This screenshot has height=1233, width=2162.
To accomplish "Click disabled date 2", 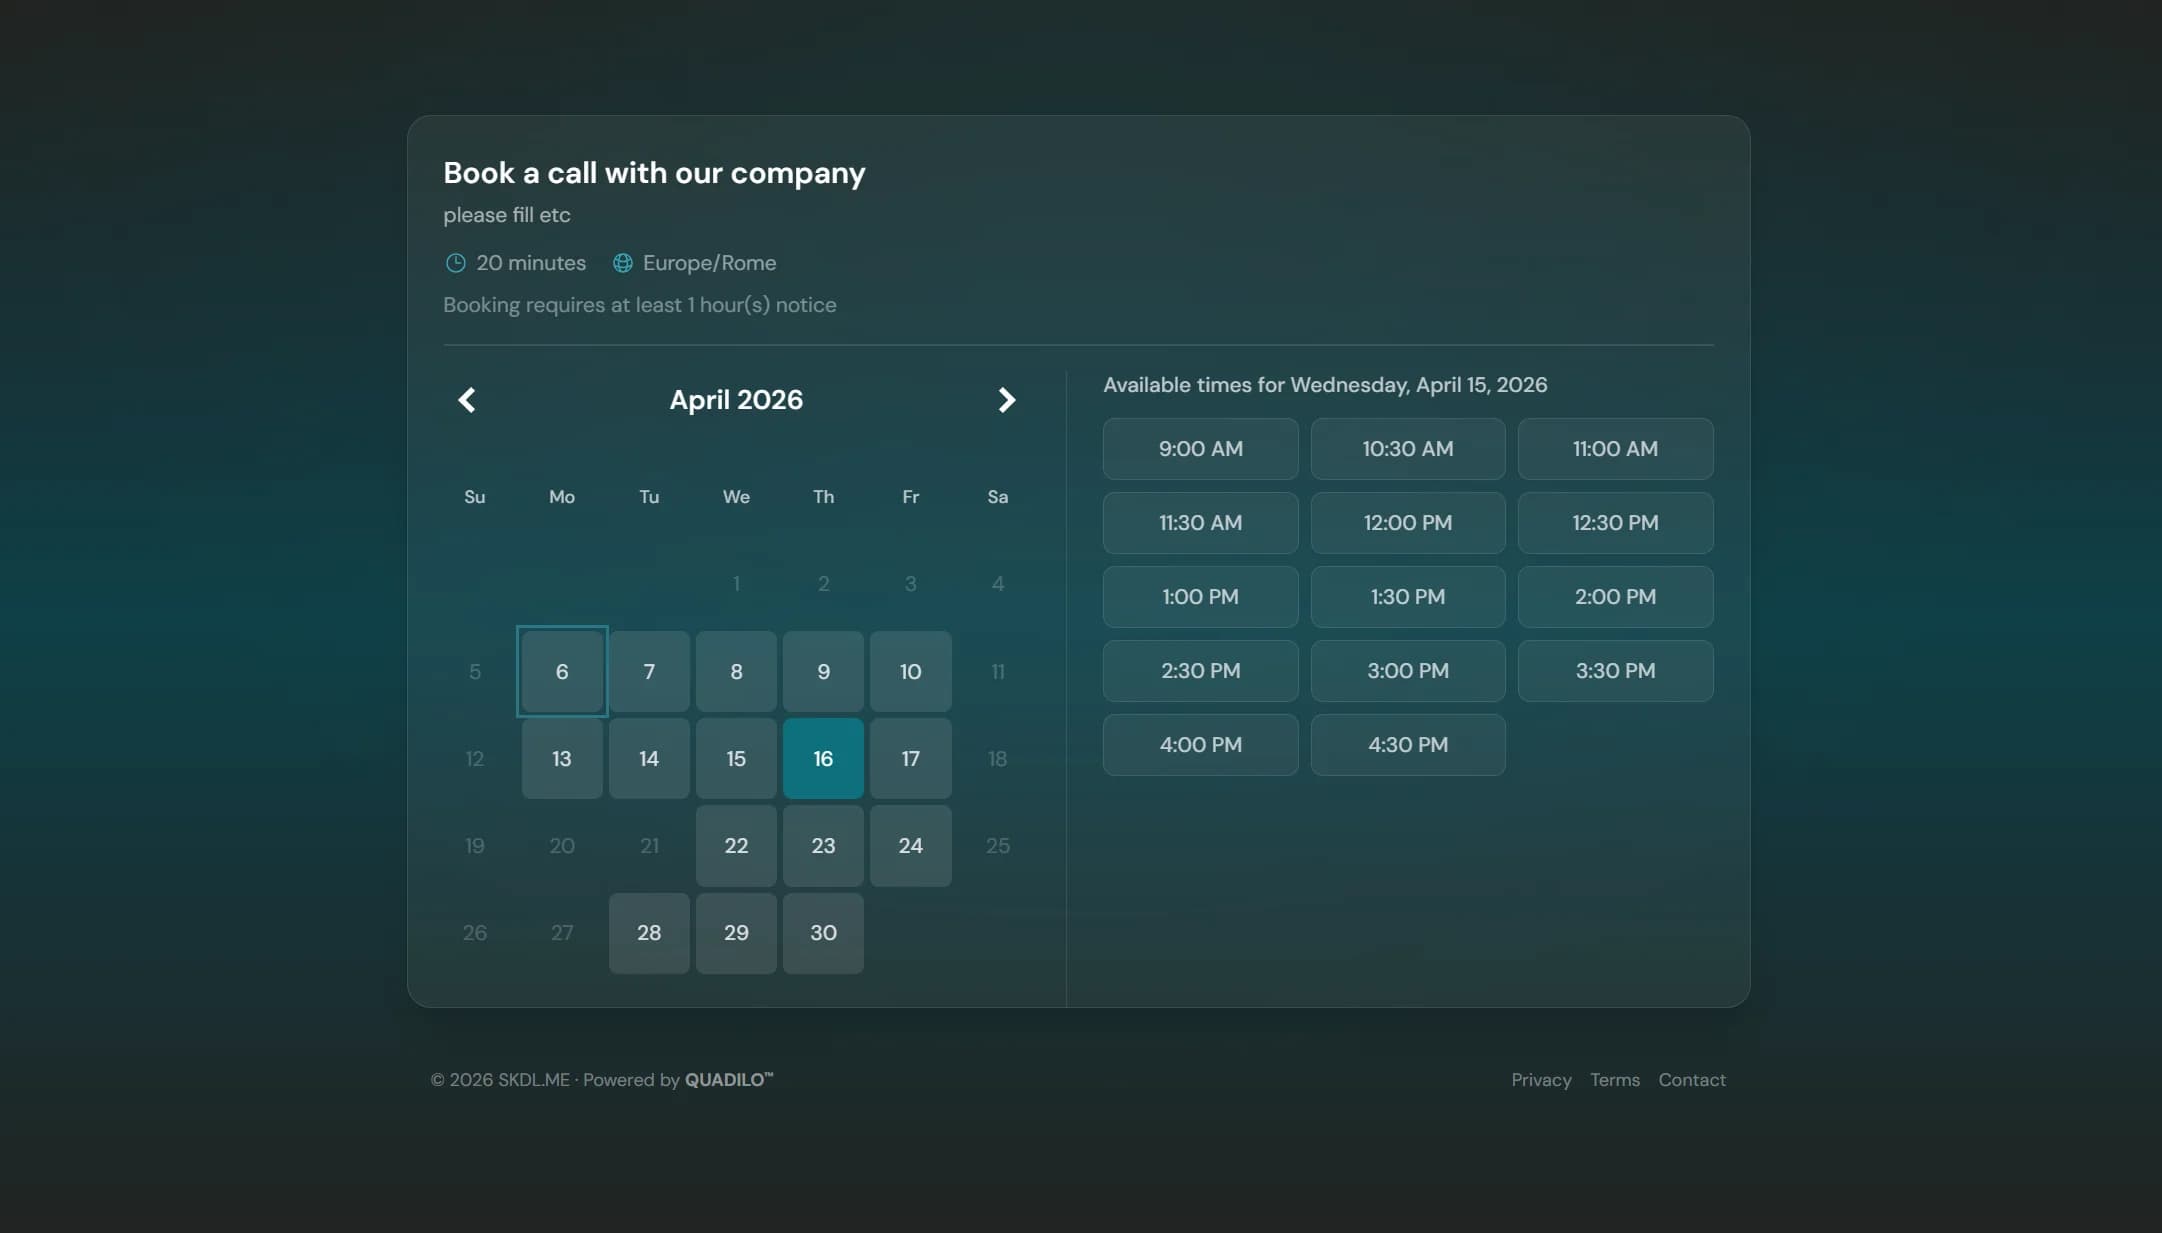I will (x=823, y=584).
